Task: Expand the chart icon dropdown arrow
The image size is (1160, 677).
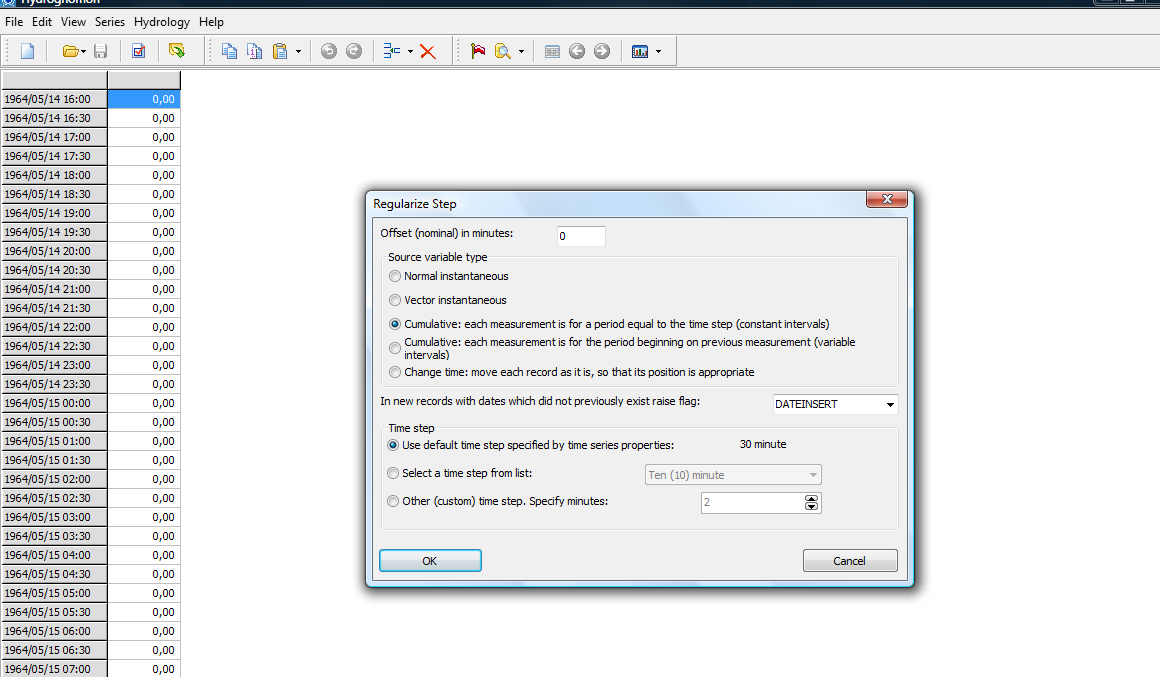Action: pos(658,52)
